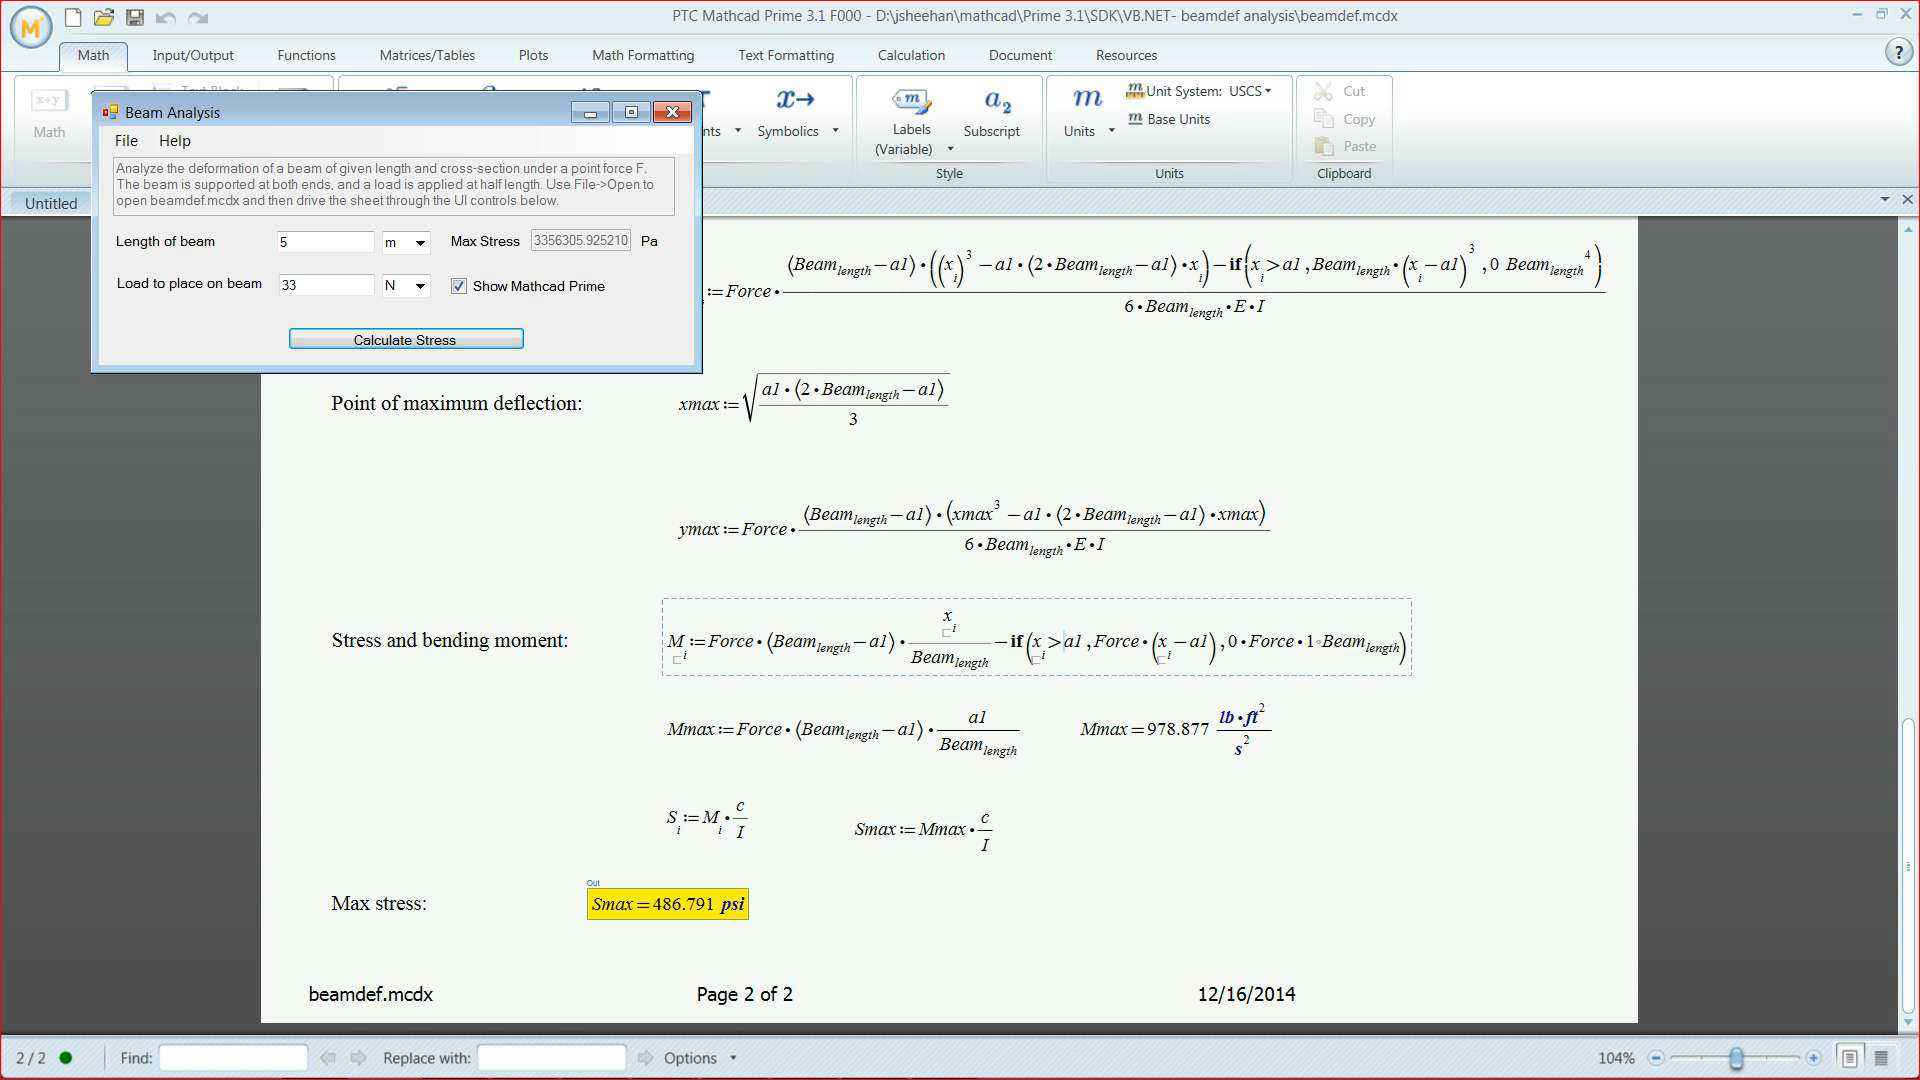
Task: Click the Save disk icon
Action: pyautogui.click(x=135, y=17)
